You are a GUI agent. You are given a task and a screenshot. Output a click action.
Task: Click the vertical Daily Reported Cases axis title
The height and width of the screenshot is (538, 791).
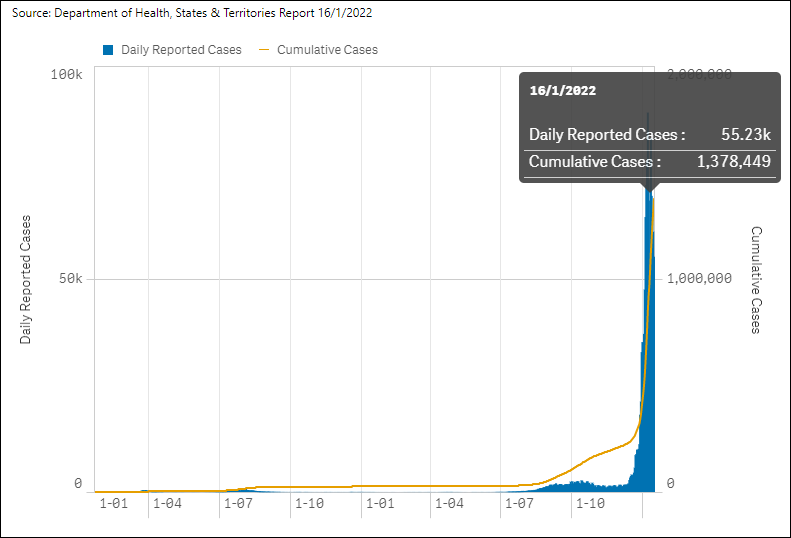pos(26,279)
